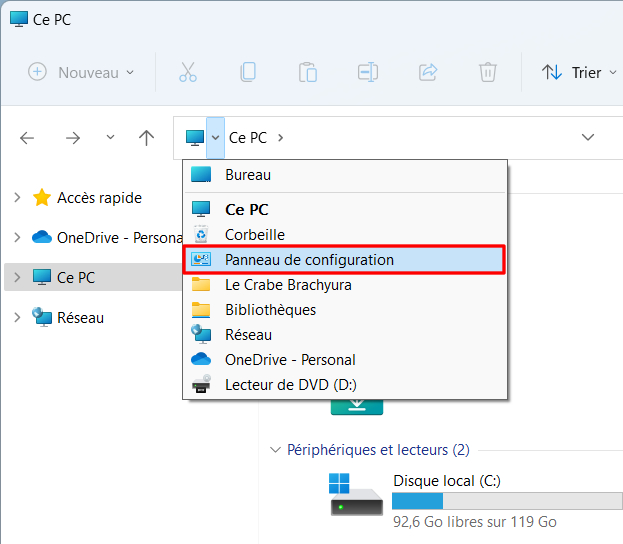The width and height of the screenshot is (623, 544).
Task: Select Lecteur de DVD (D:) entry
Action: tap(345, 385)
